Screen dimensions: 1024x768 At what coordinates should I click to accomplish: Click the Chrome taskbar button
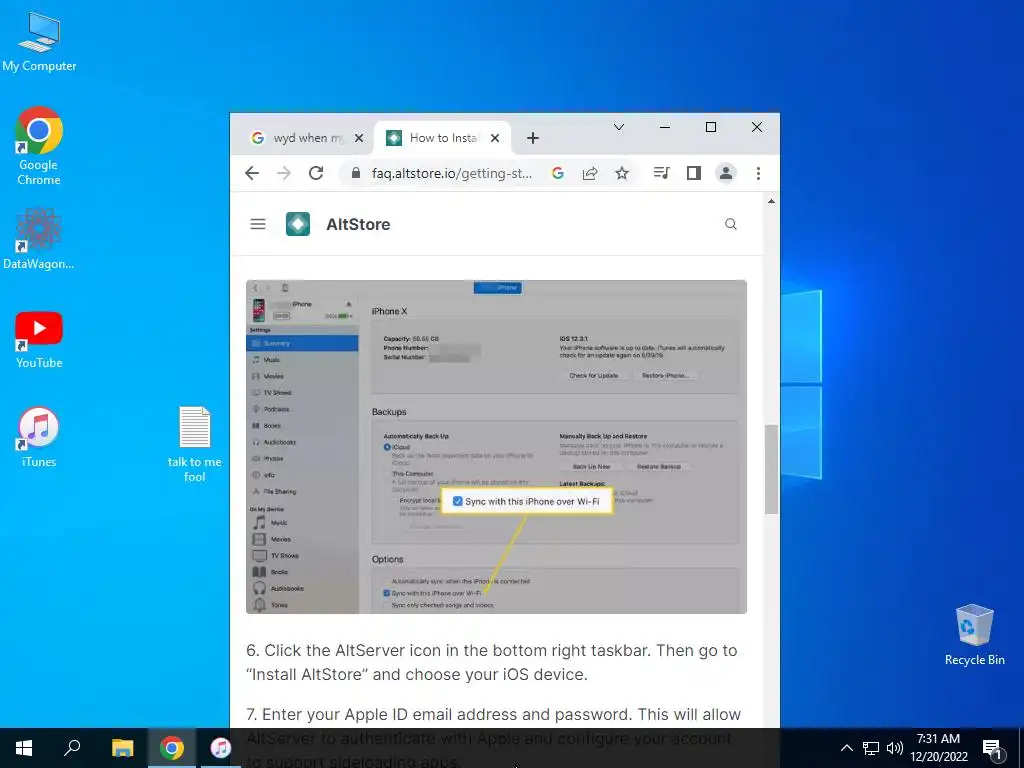pos(172,748)
